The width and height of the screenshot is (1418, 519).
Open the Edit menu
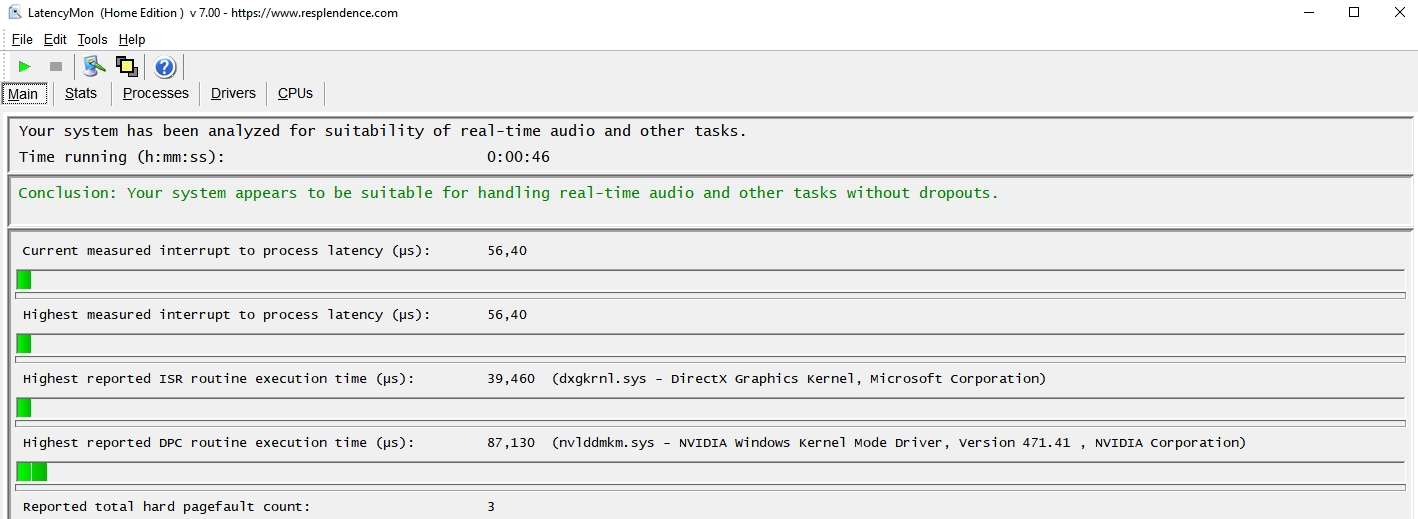[55, 40]
